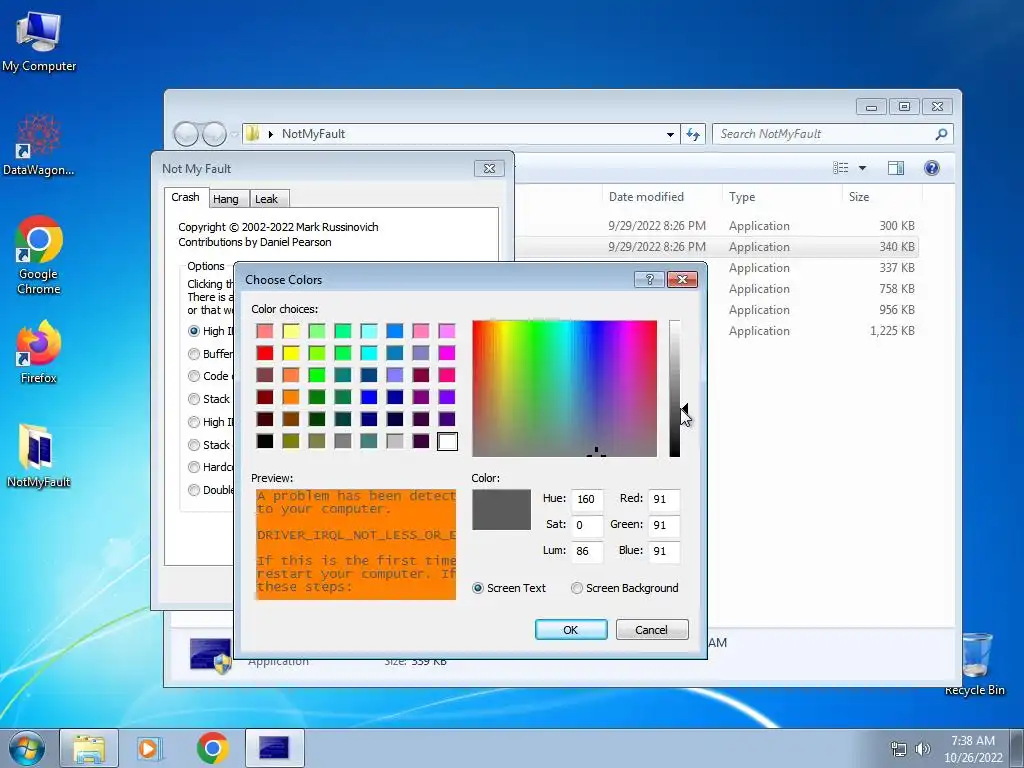The image size is (1024, 768).
Task: Select the 340 KB application row
Action: [716, 247]
